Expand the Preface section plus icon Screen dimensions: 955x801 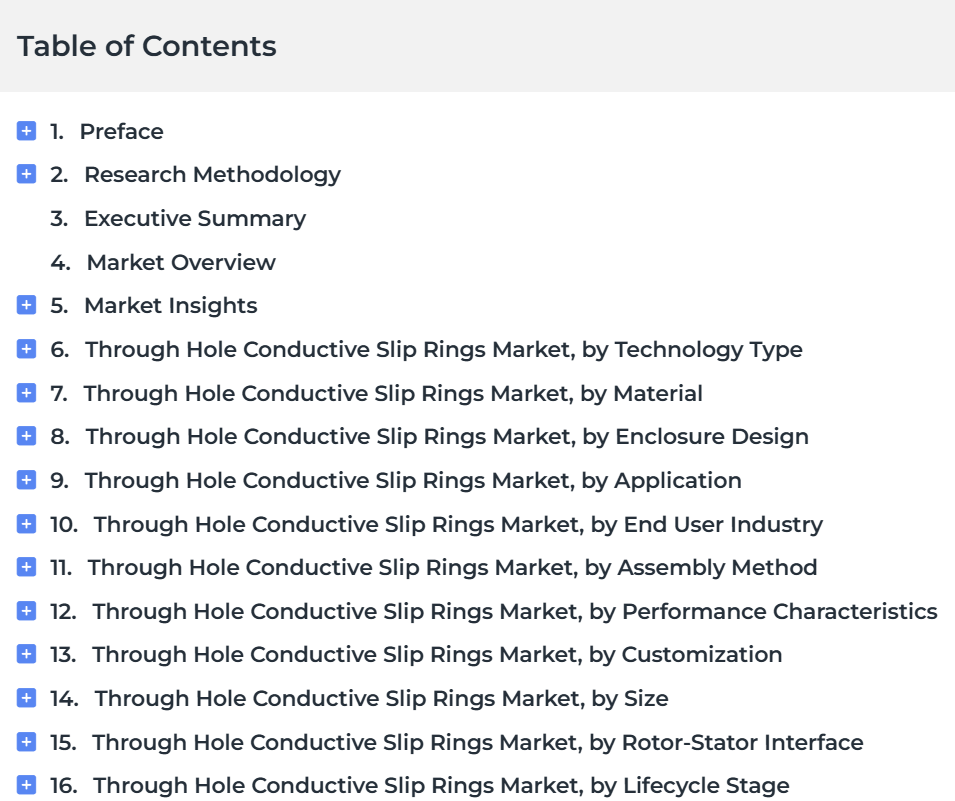coord(26,130)
